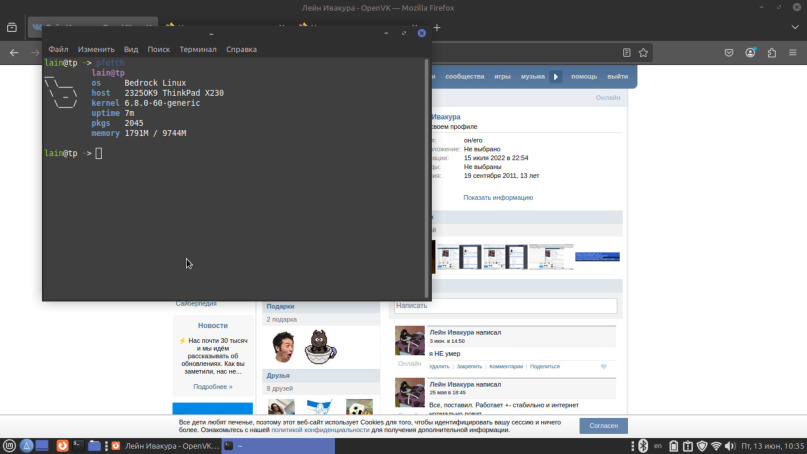Launch Firefox from the panel launcher

click(62, 446)
